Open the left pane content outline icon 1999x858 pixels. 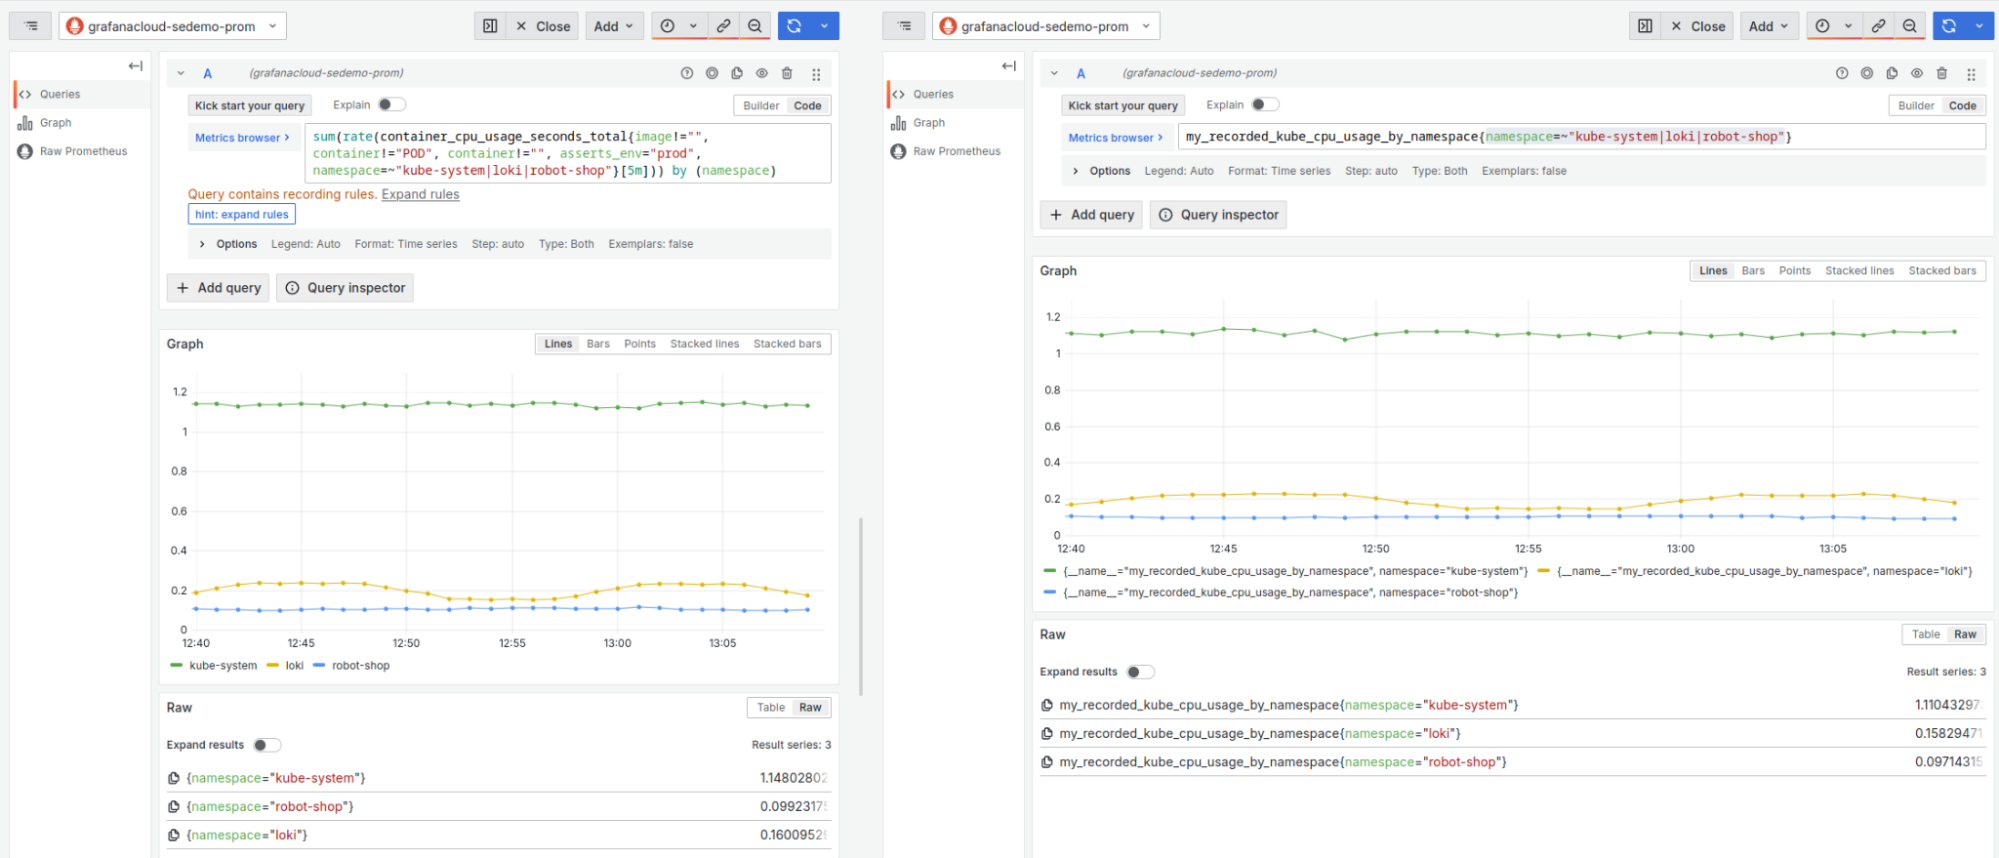pyautogui.click(x=31, y=26)
